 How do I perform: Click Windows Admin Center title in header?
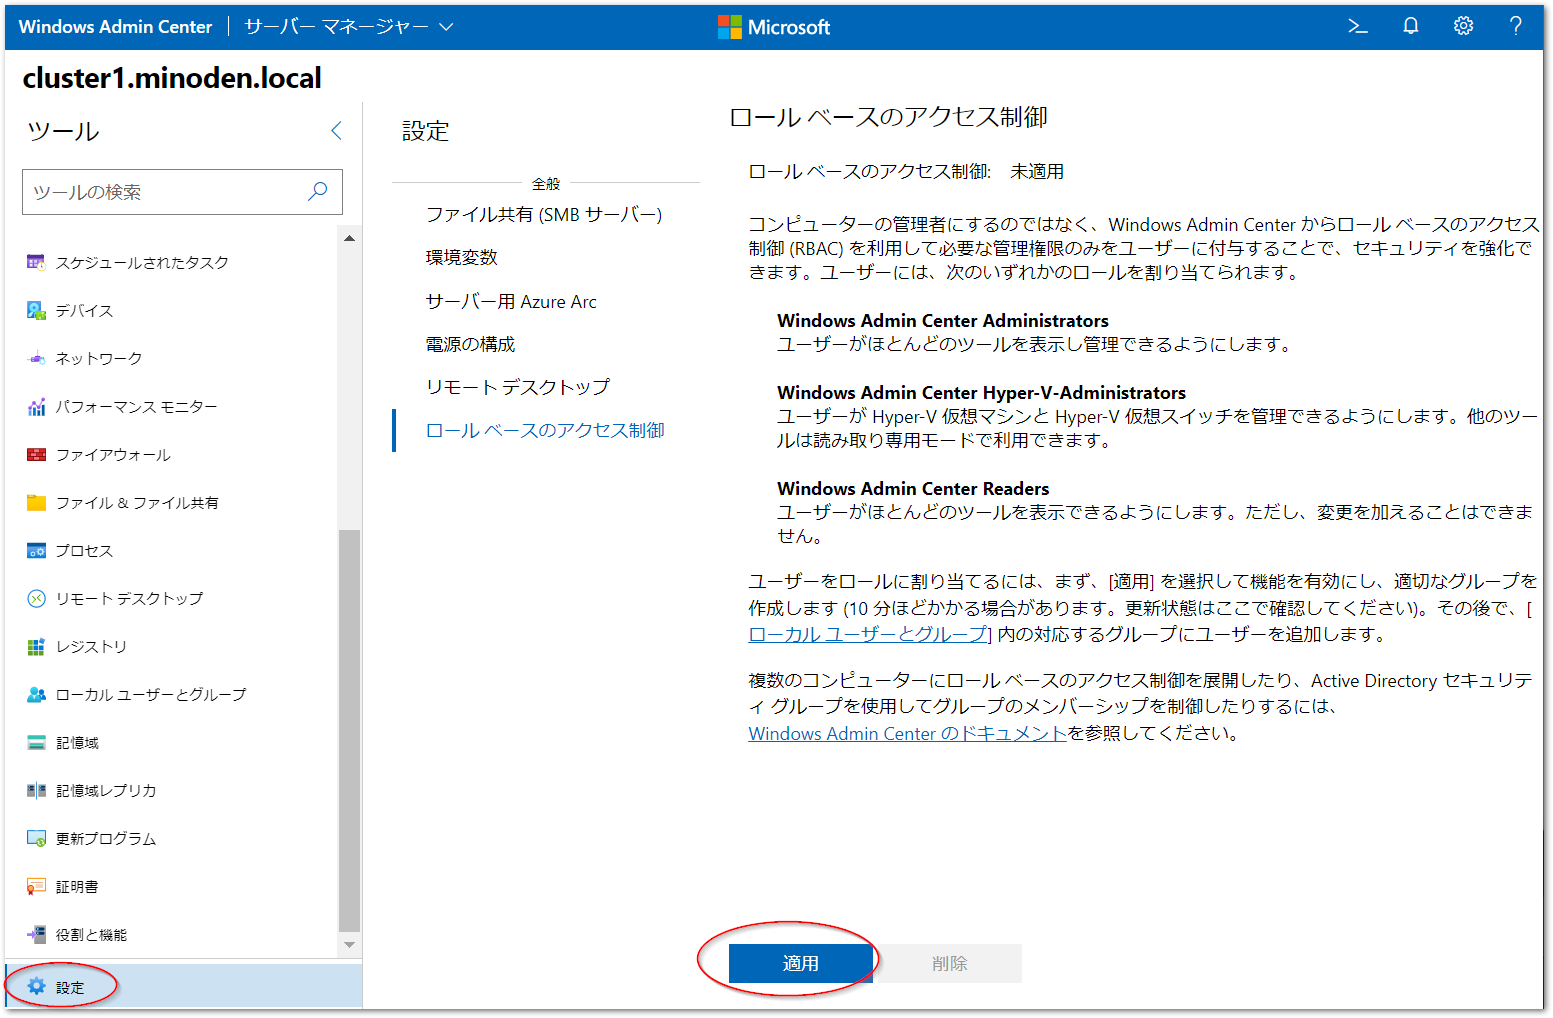(115, 27)
